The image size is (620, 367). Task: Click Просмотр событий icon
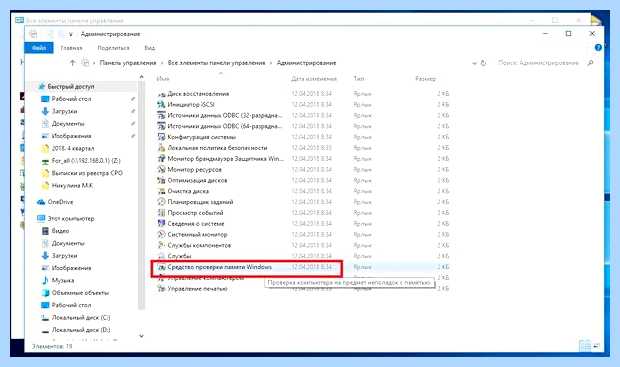click(161, 213)
